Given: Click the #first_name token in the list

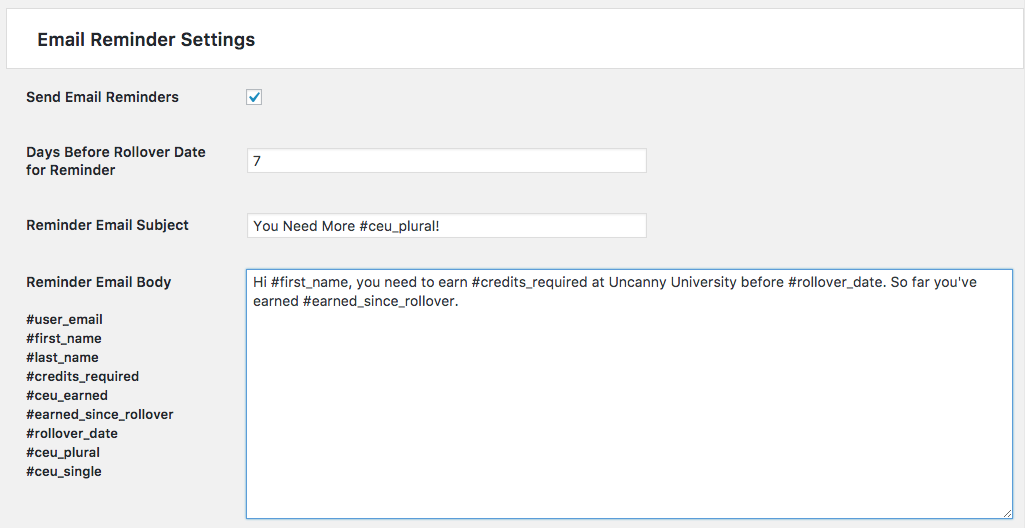Looking at the screenshot, I should (63, 339).
